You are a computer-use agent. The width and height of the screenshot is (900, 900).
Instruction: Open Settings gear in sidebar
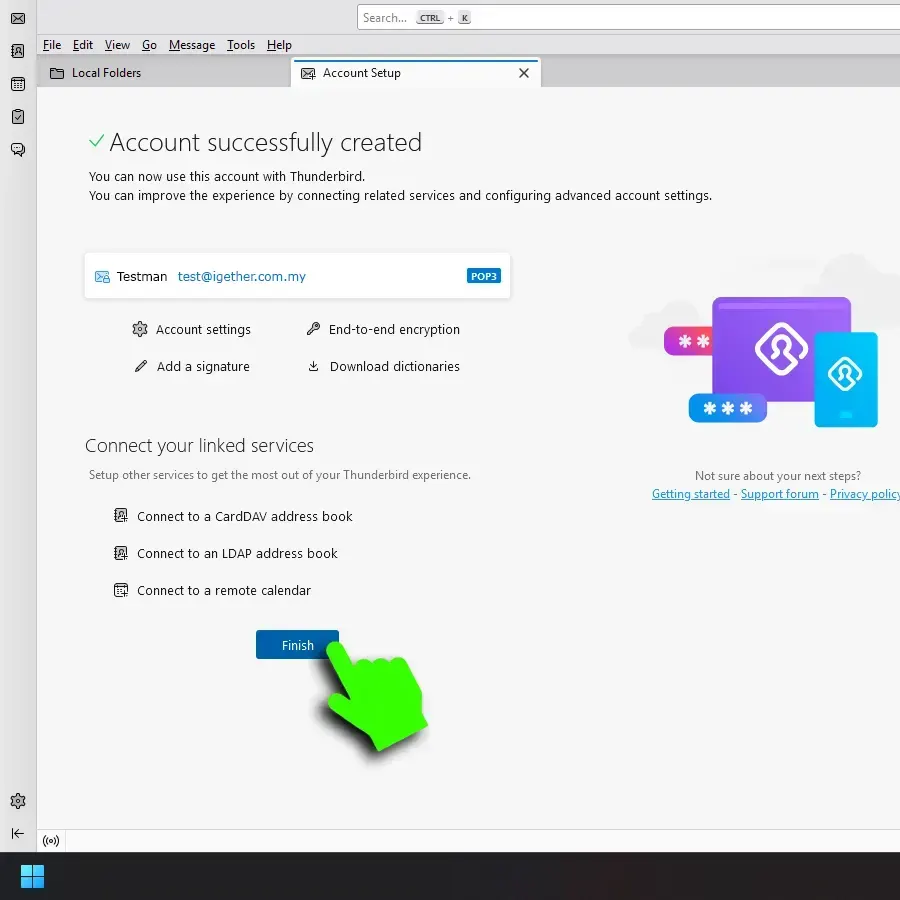click(18, 801)
